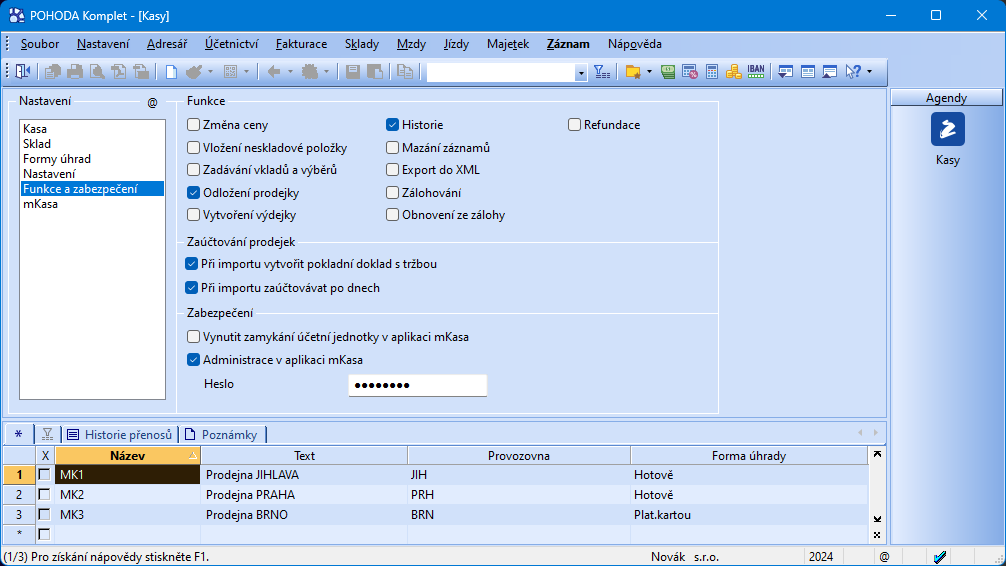Enable Vložení neskladové položky option
This screenshot has width=1006, height=566.
[193, 148]
